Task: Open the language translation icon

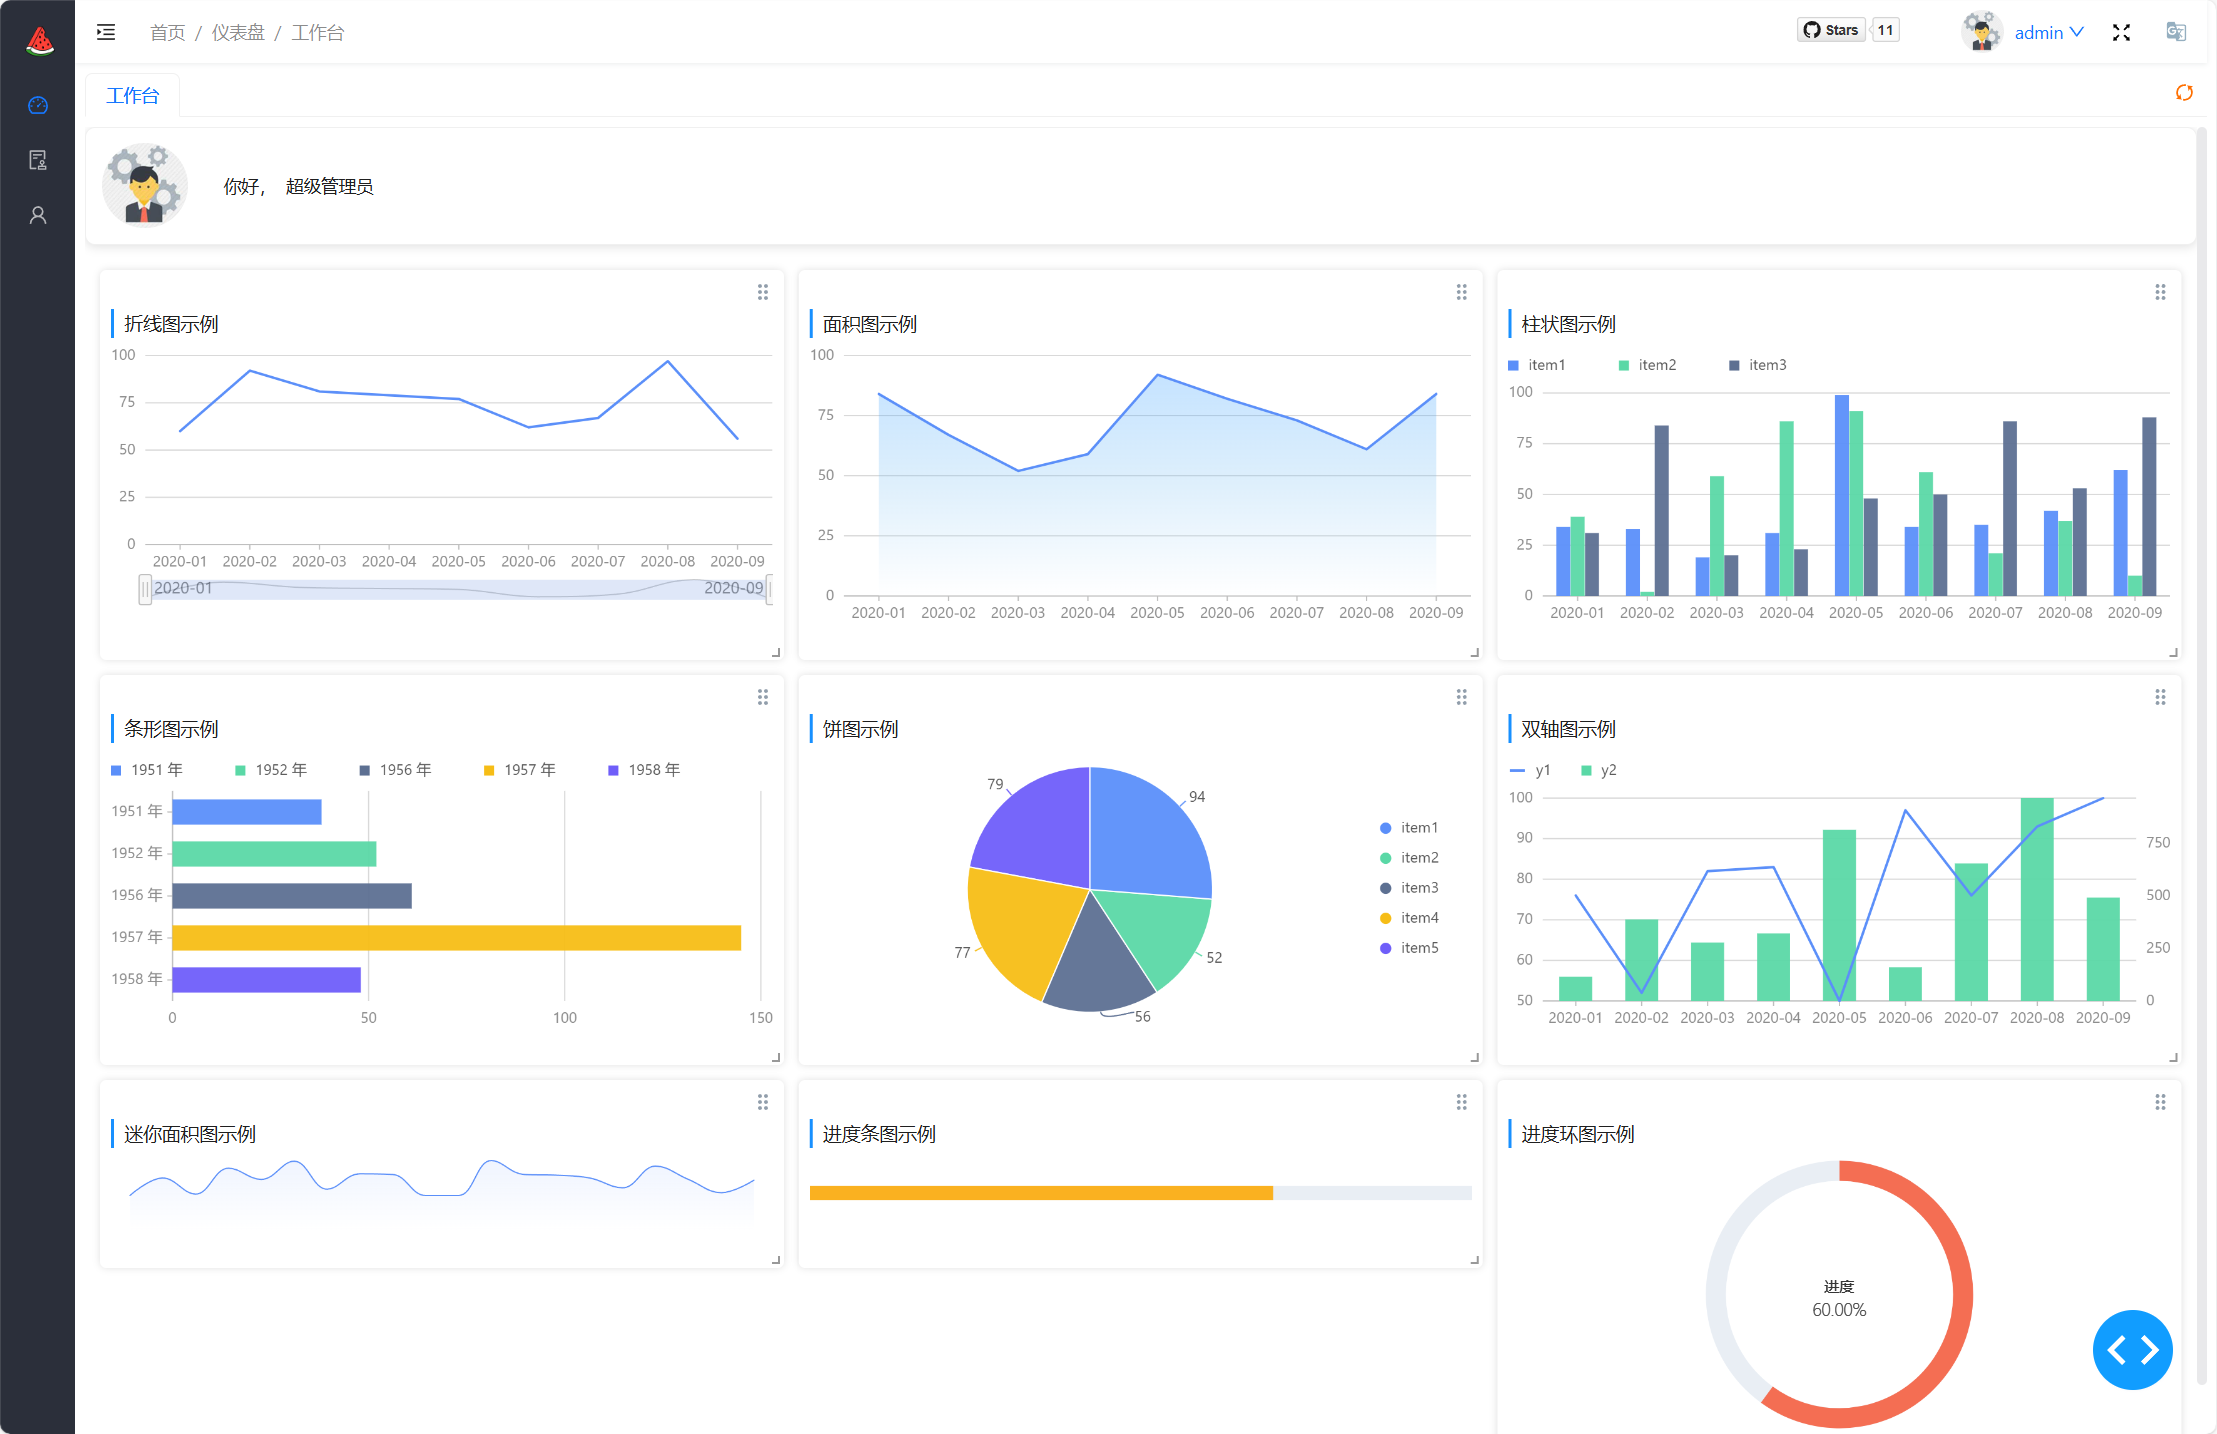Action: click(x=2175, y=32)
